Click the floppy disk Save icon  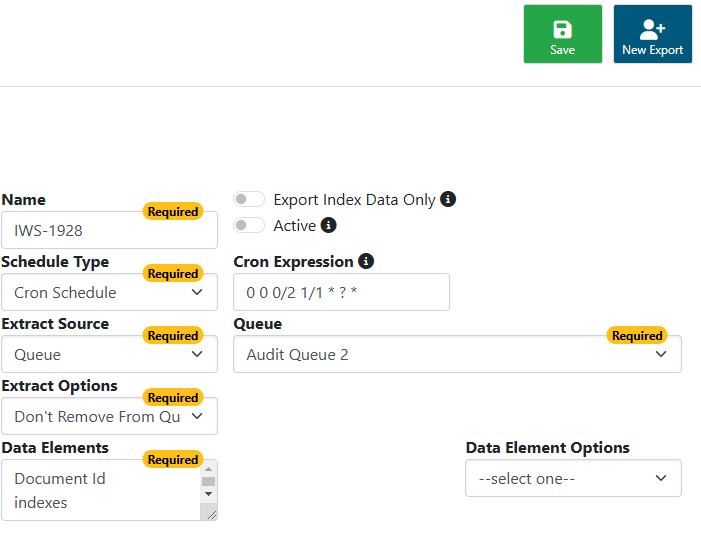[562, 30]
